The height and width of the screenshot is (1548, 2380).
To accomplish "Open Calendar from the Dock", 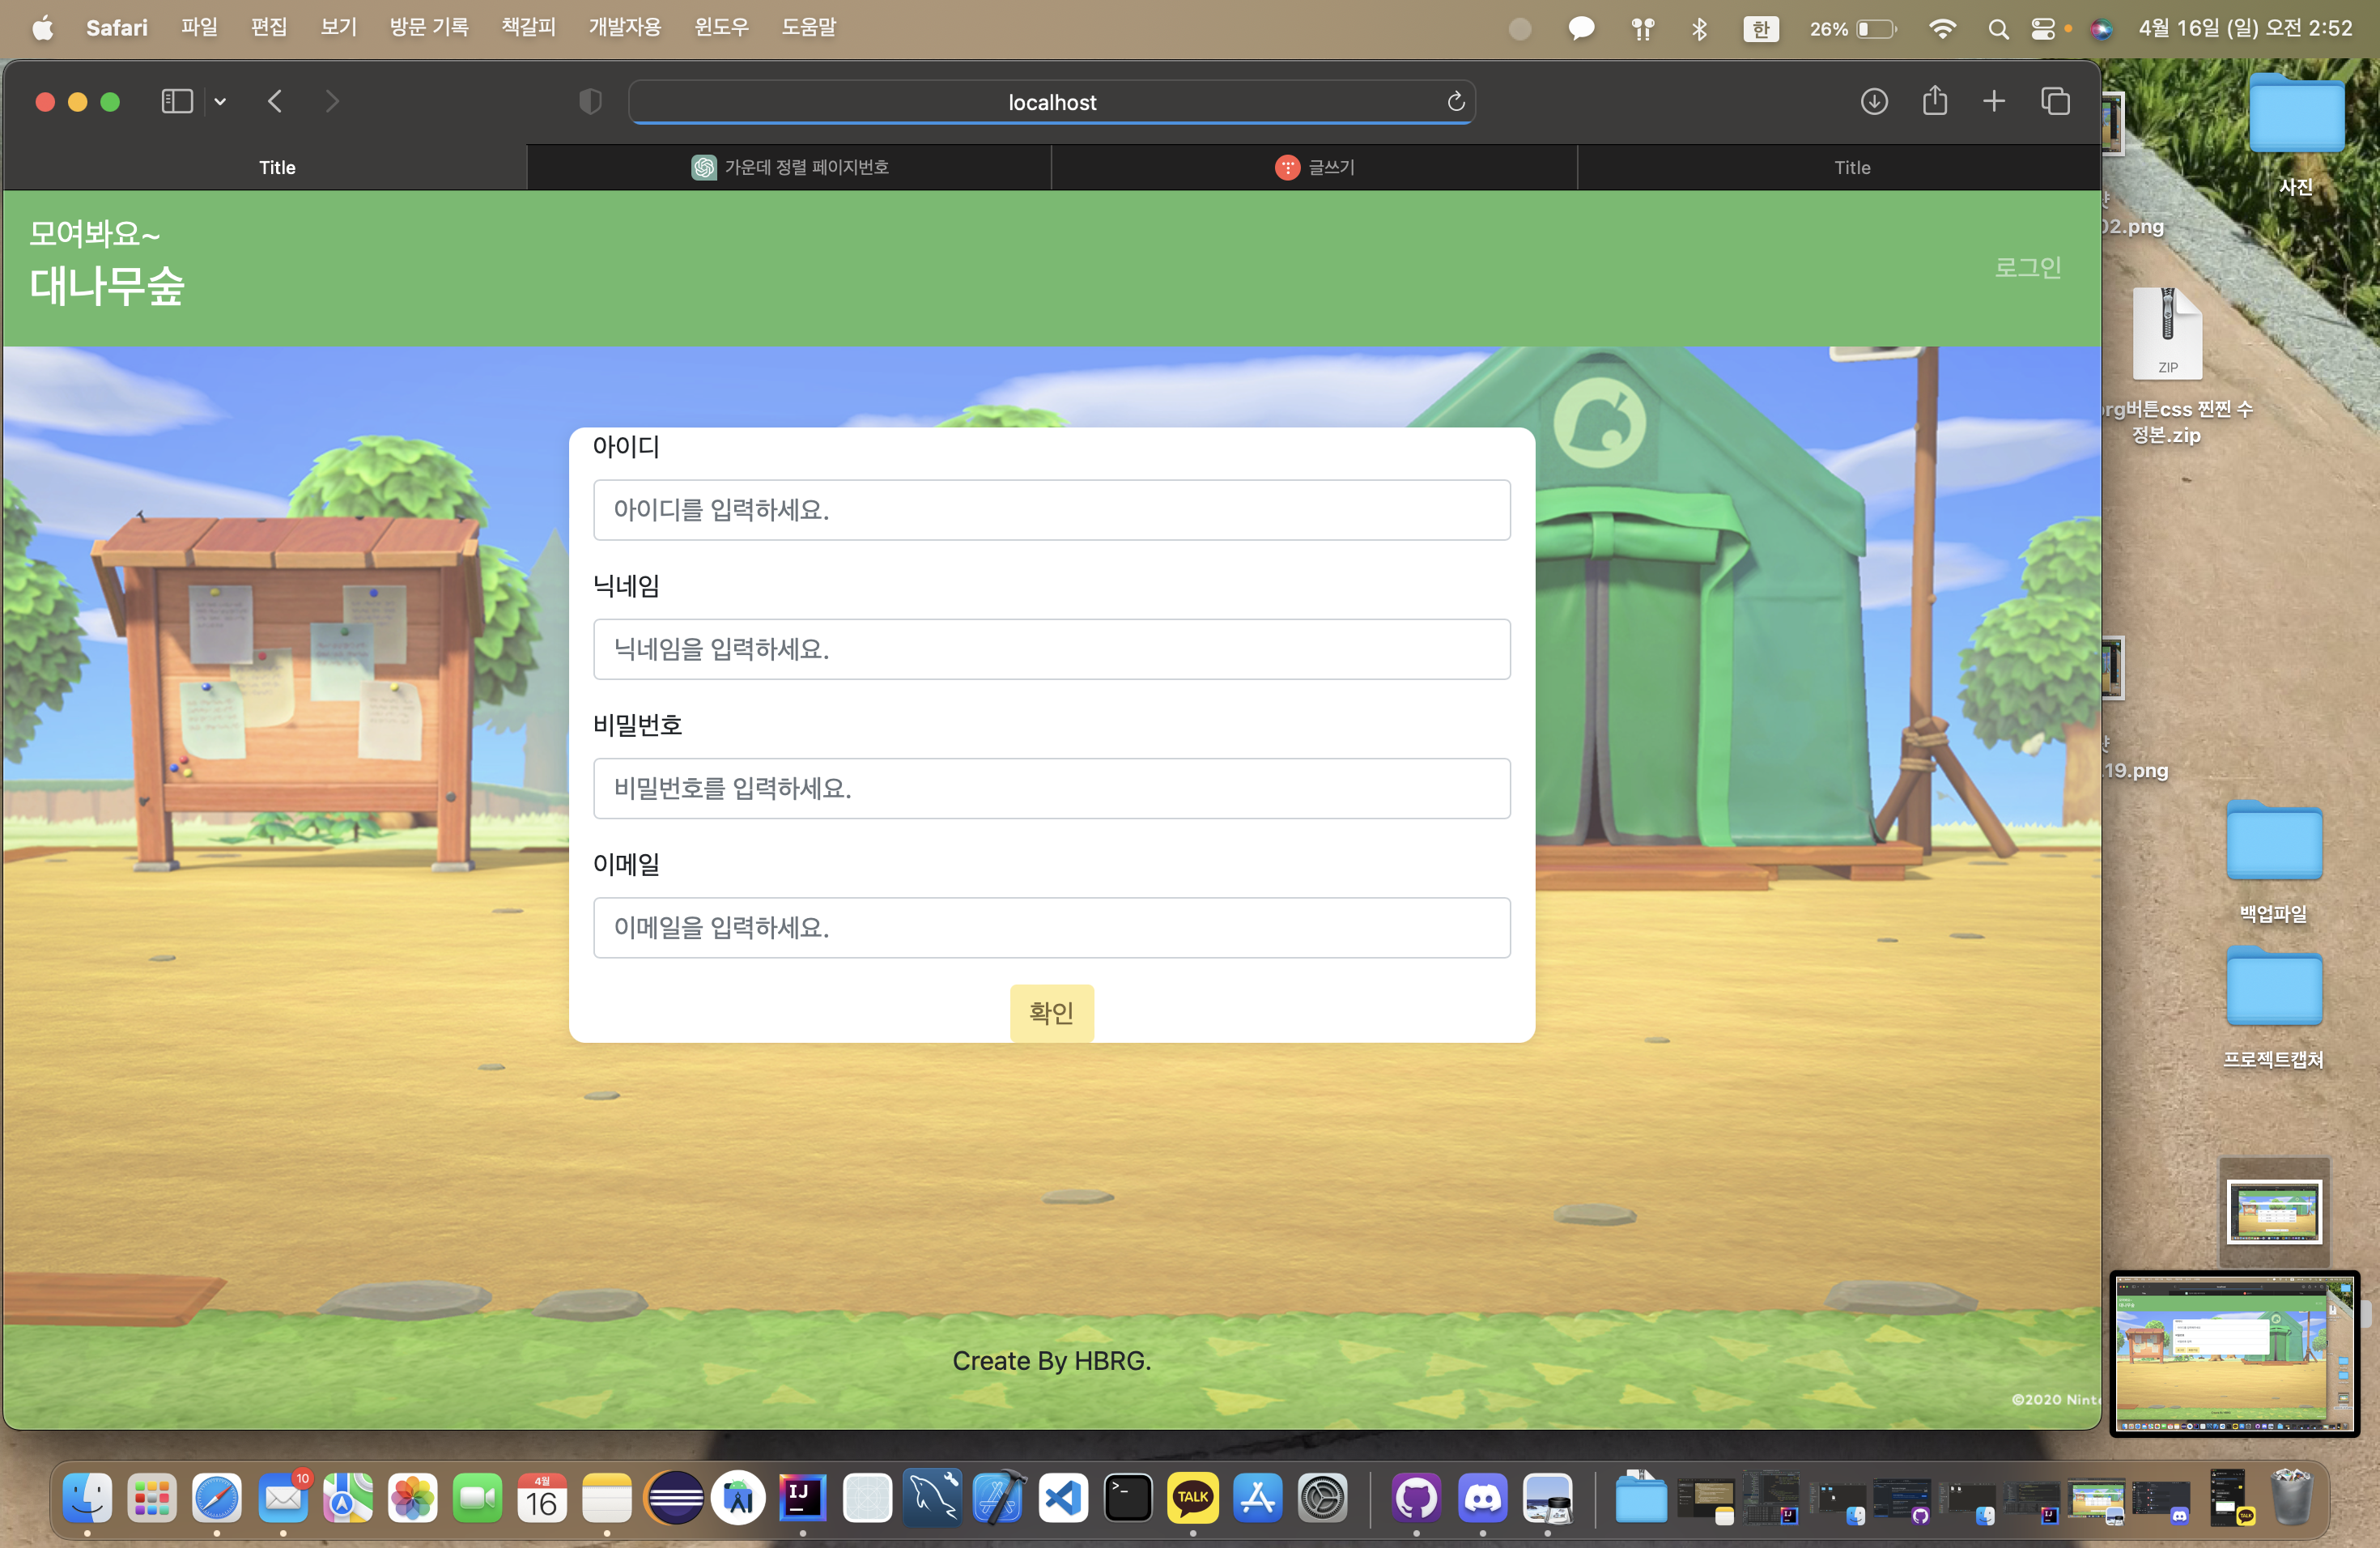I will 542,1498.
